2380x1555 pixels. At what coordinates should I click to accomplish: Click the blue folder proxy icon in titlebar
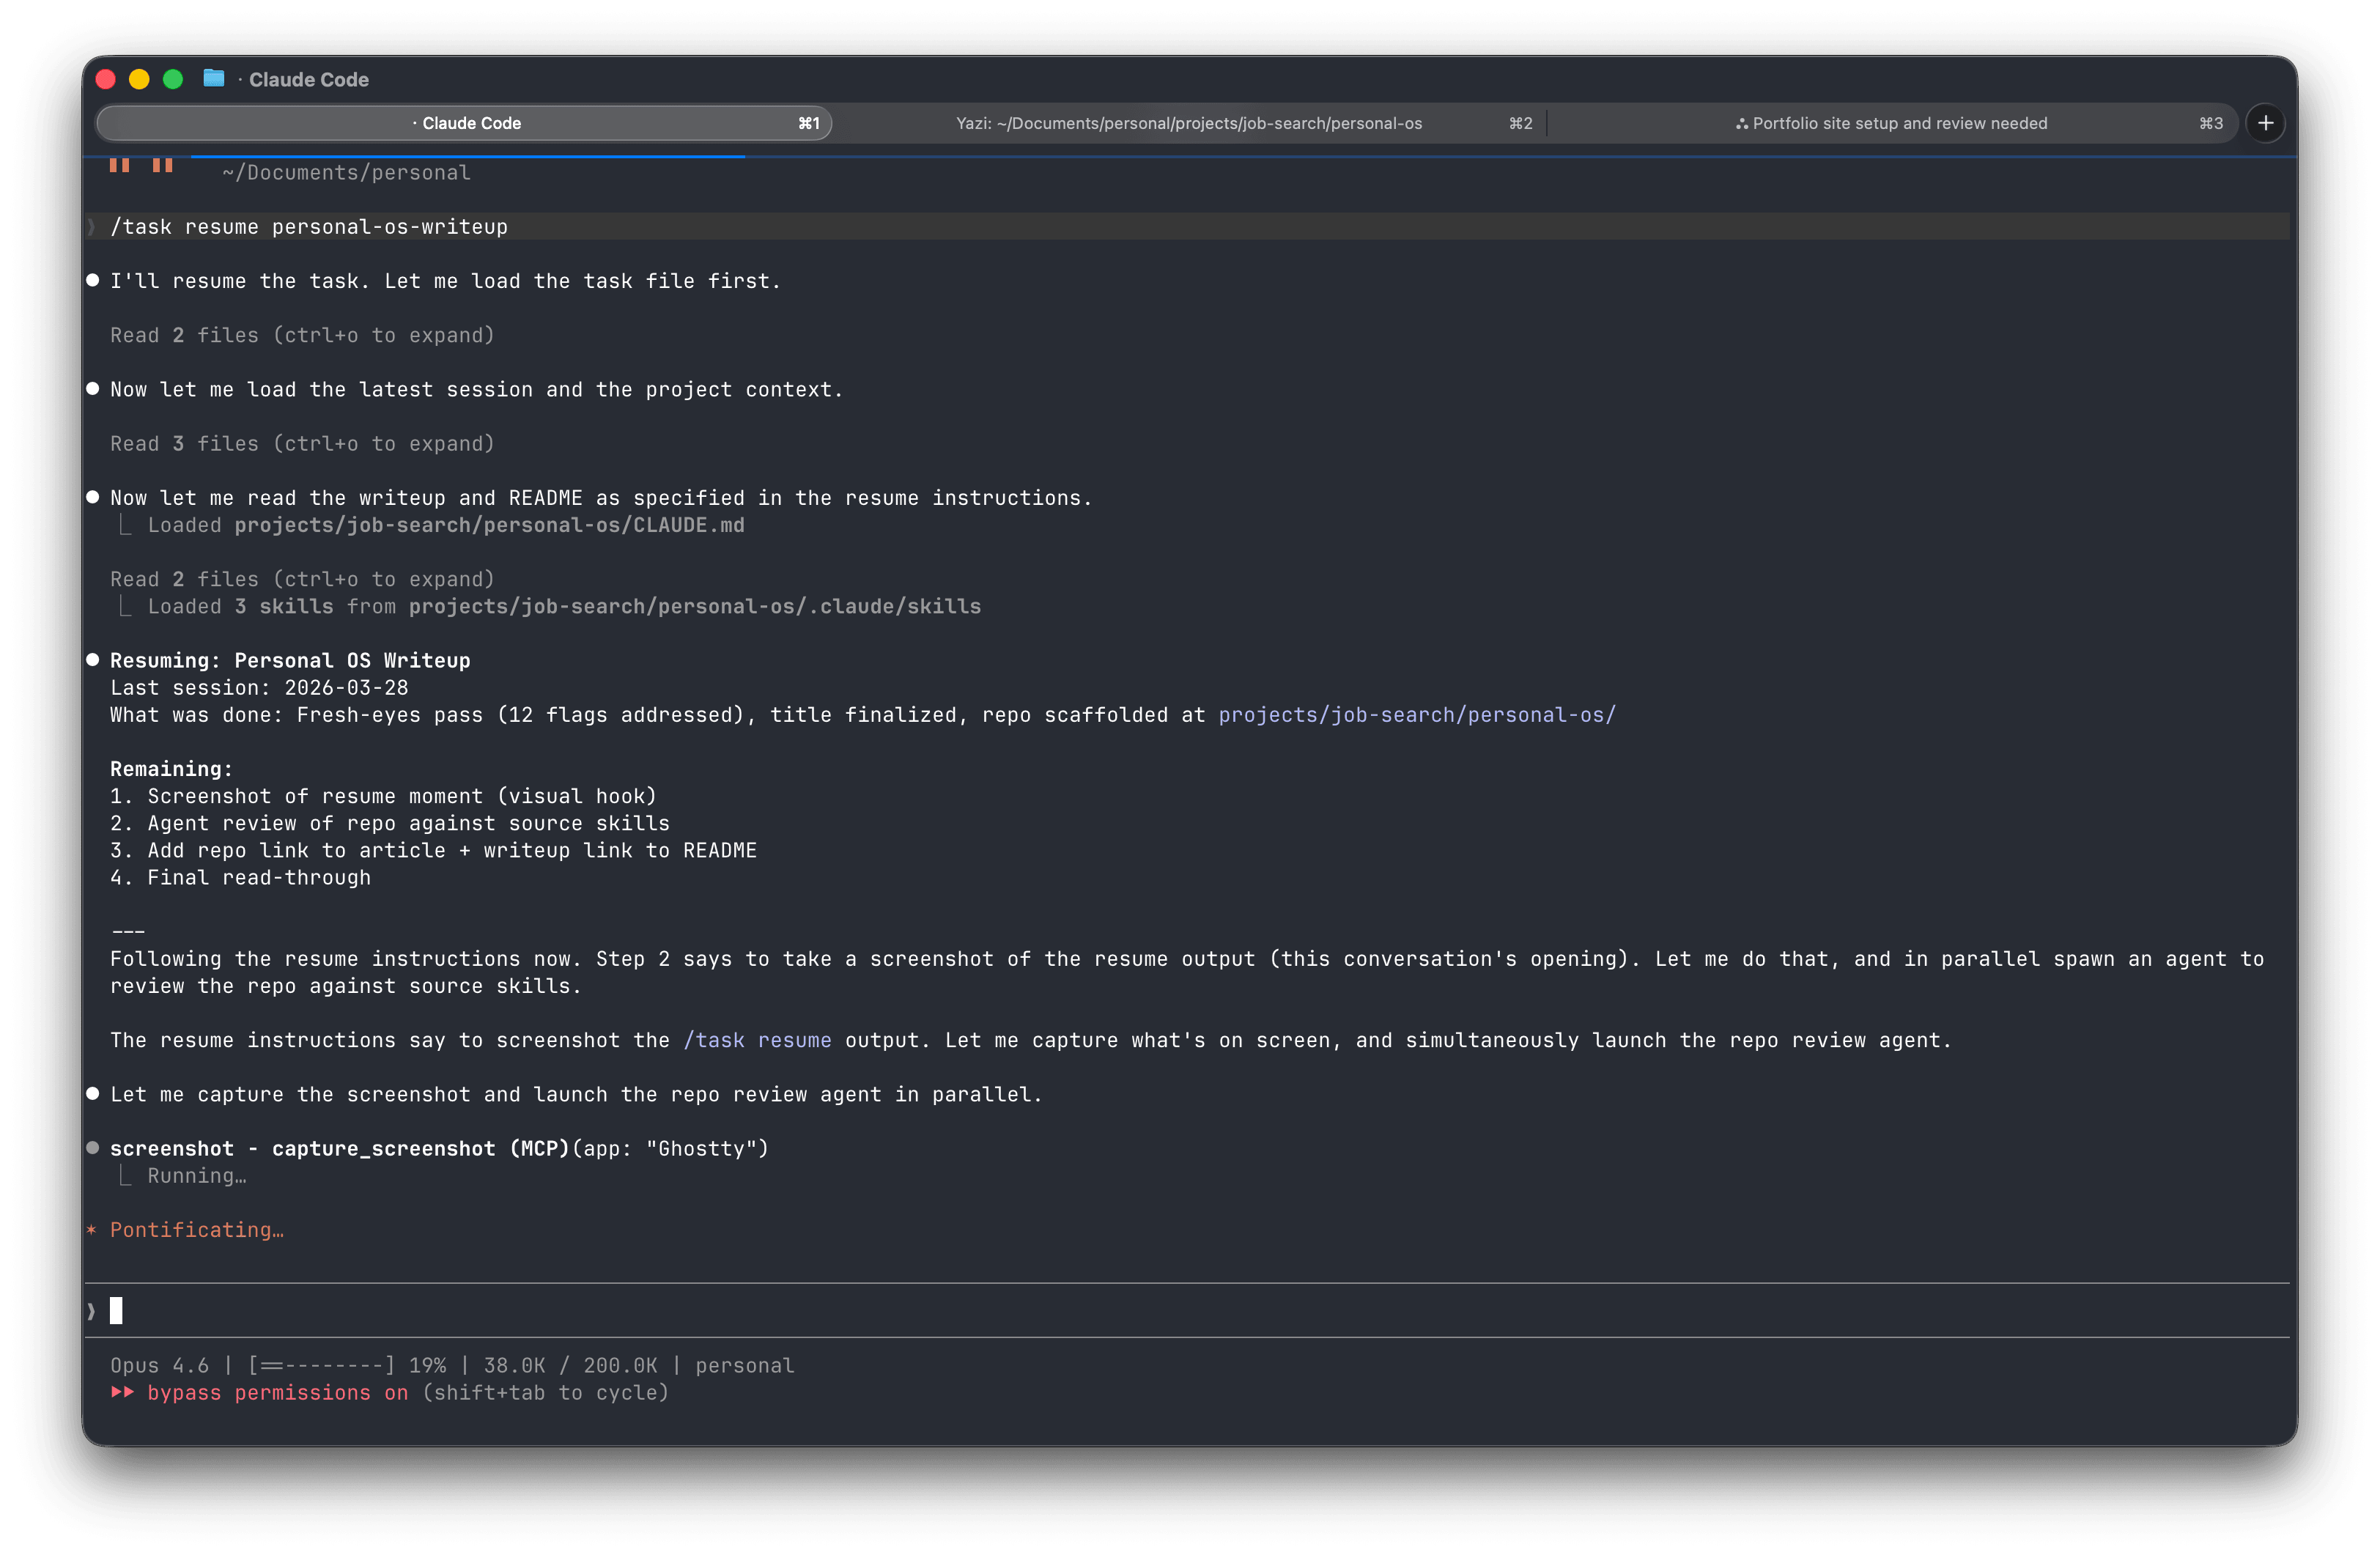click(x=214, y=78)
